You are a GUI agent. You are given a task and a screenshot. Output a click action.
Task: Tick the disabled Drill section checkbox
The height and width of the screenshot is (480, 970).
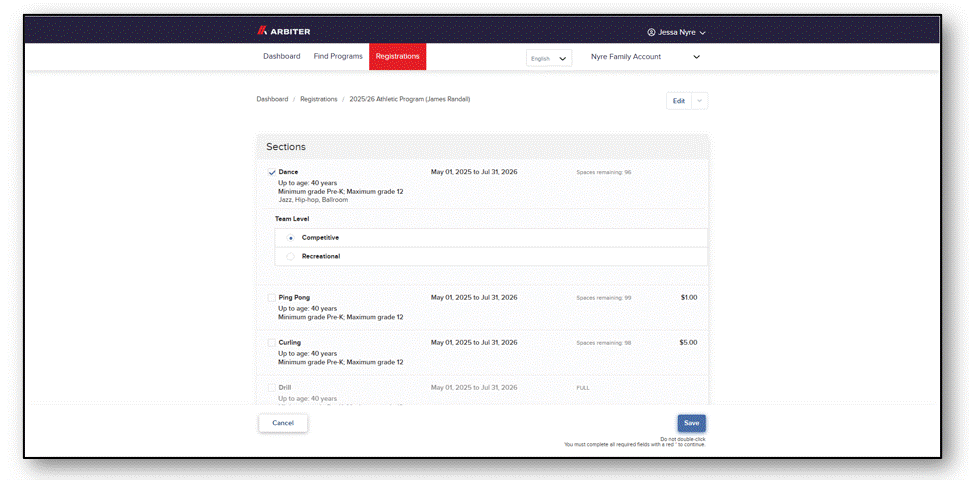point(272,388)
